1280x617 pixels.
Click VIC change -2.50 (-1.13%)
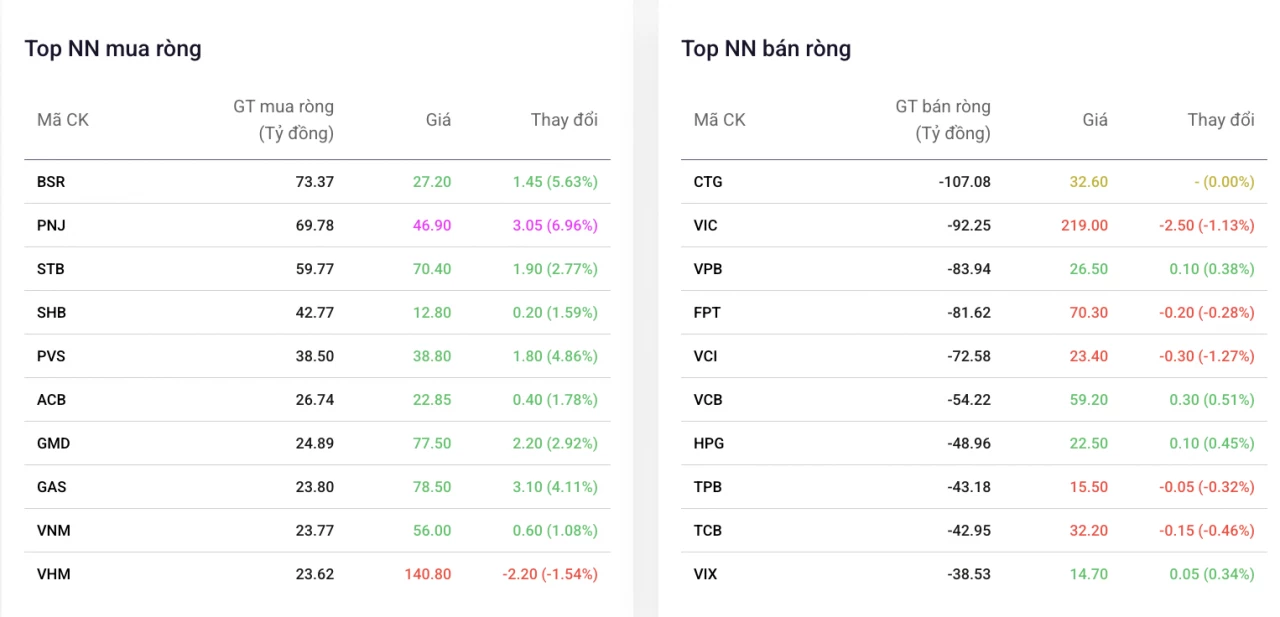pyautogui.click(x=1207, y=225)
